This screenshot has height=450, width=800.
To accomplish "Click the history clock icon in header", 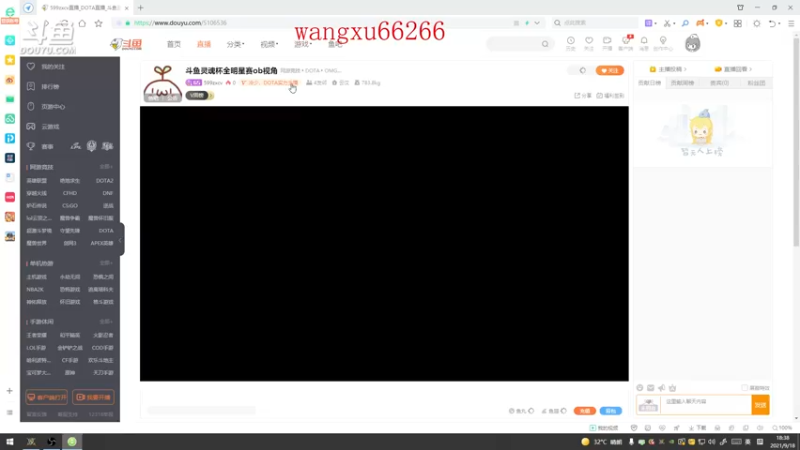I will pyautogui.click(x=570, y=41).
